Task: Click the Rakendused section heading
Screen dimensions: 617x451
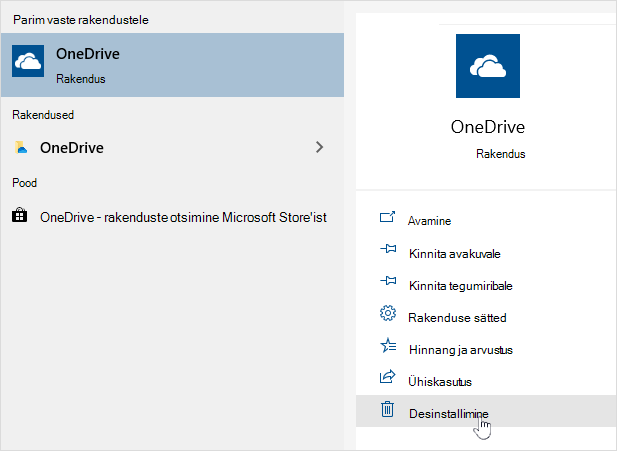Action: (43, 115)
